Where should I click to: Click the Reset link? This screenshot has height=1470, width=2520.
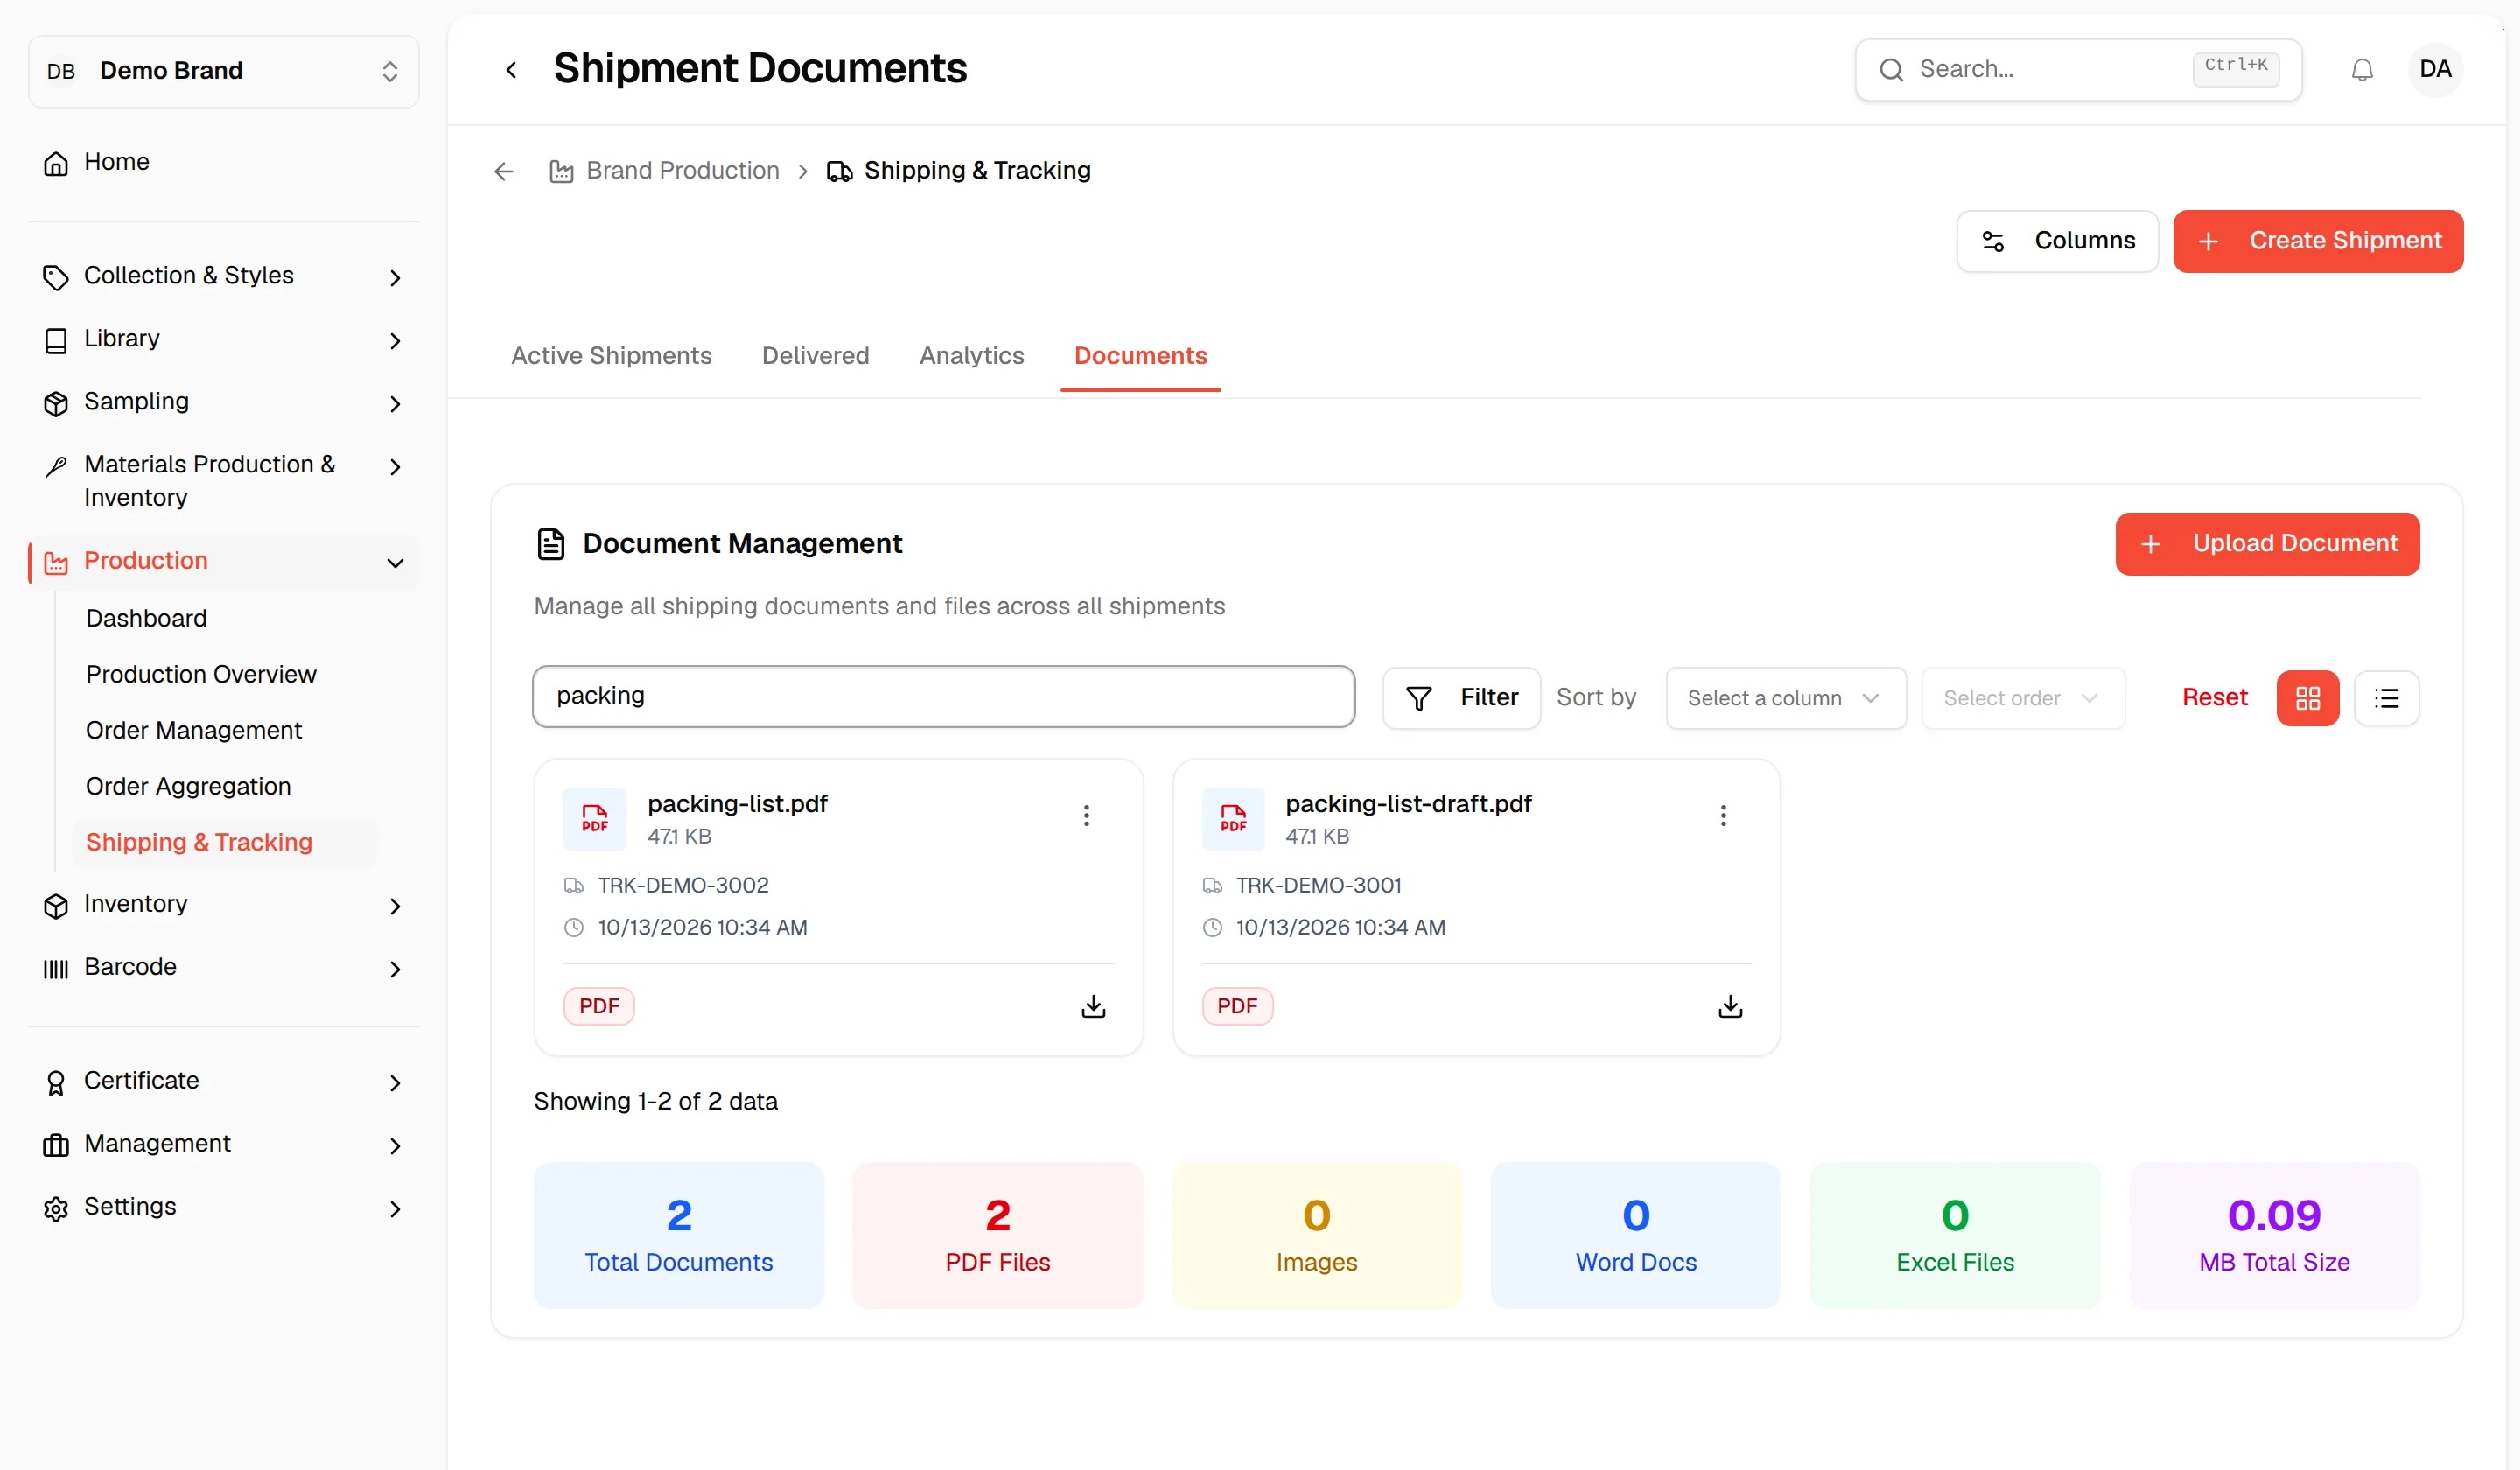[x=2214, y=697]
